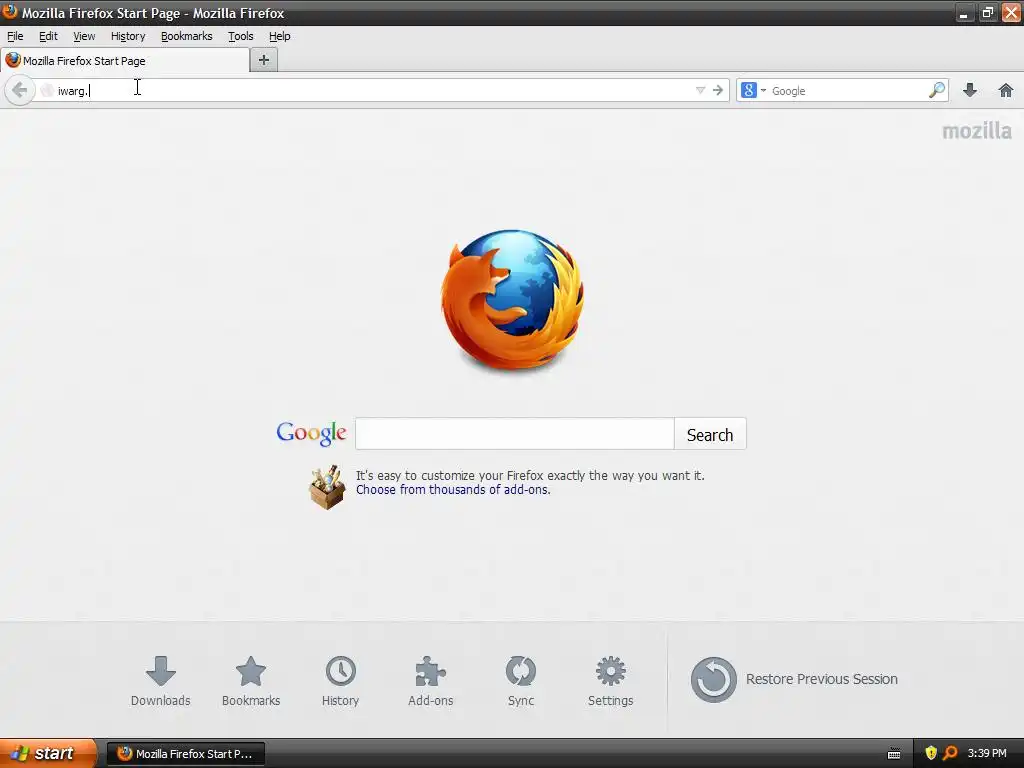Open History clock in bottom launcher
Screen dimensions: 1024x768
pos(340,681)
